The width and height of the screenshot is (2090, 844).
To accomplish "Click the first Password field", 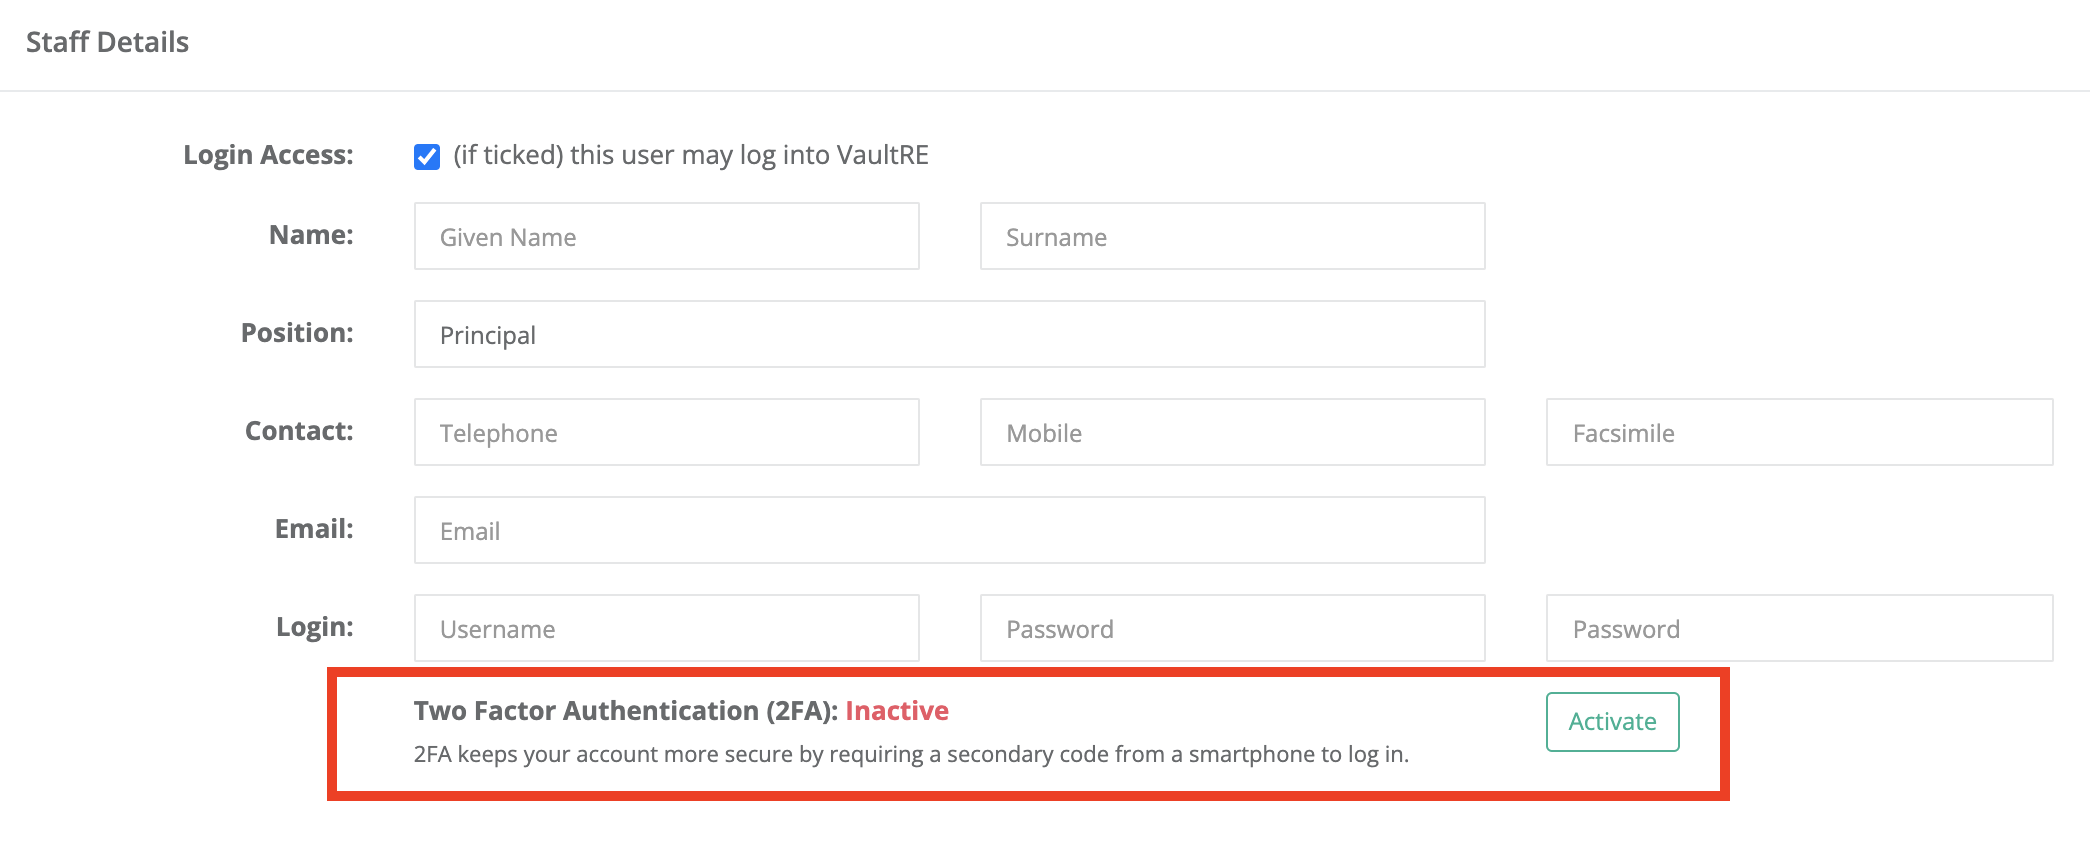I will tap(1232, 628).
